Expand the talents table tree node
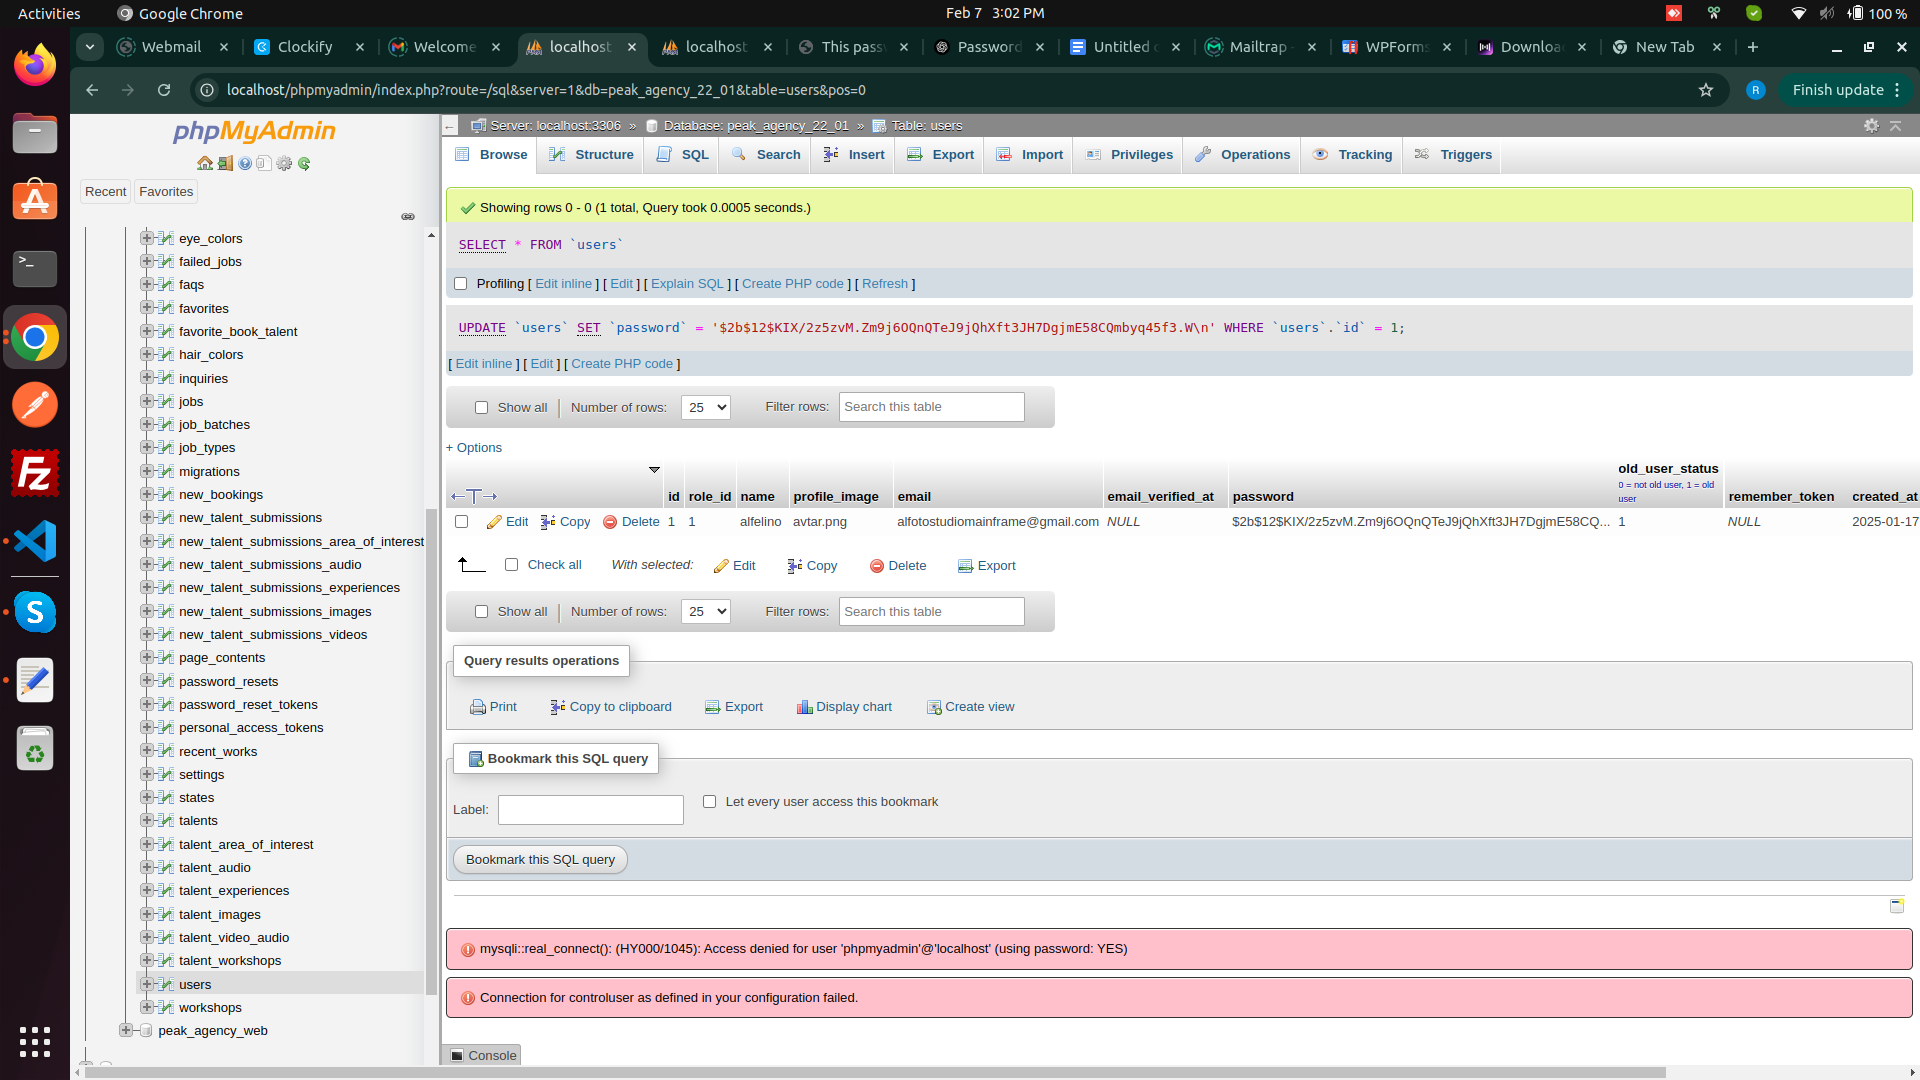1920x1080 pixels. coord(146,820)
